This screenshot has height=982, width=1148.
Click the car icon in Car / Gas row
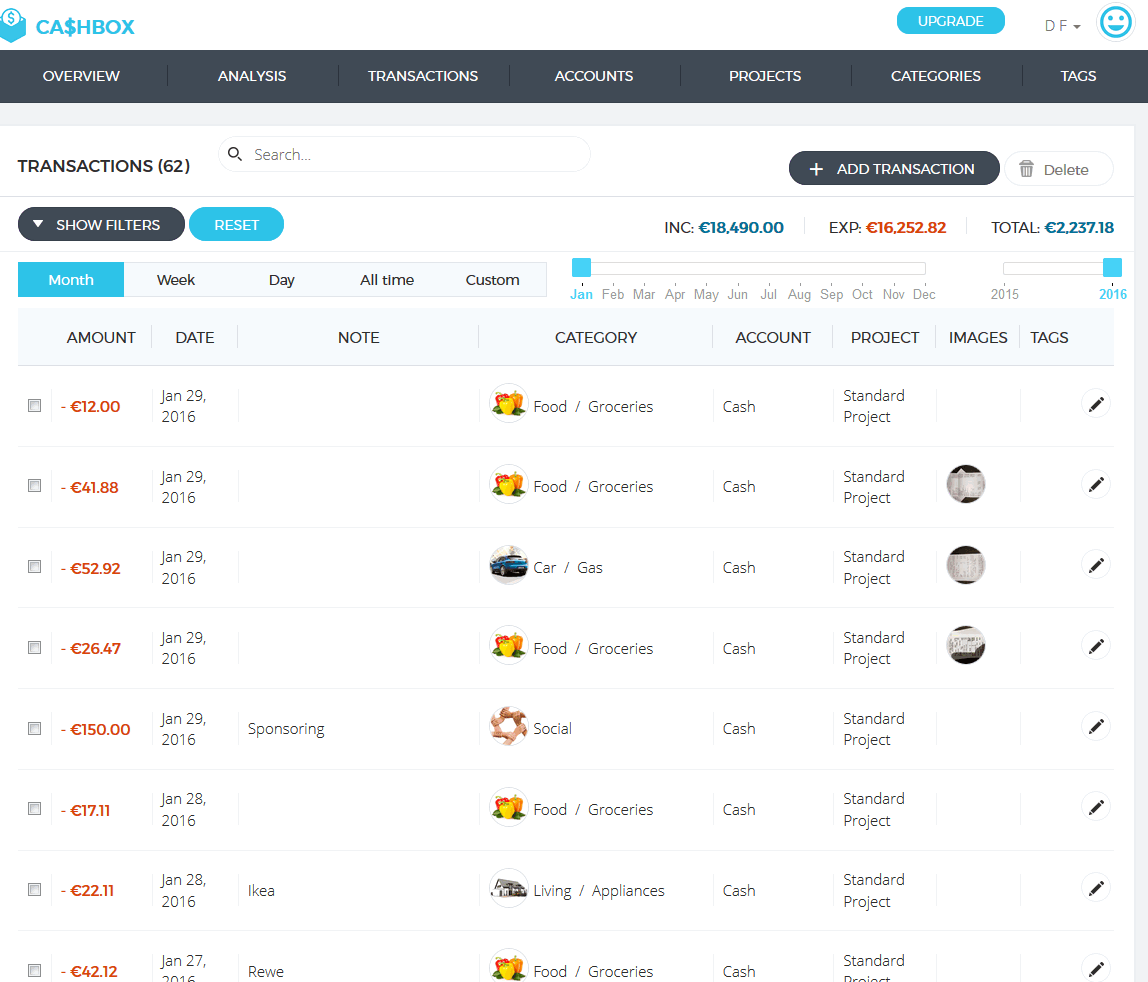pos(508,566)
